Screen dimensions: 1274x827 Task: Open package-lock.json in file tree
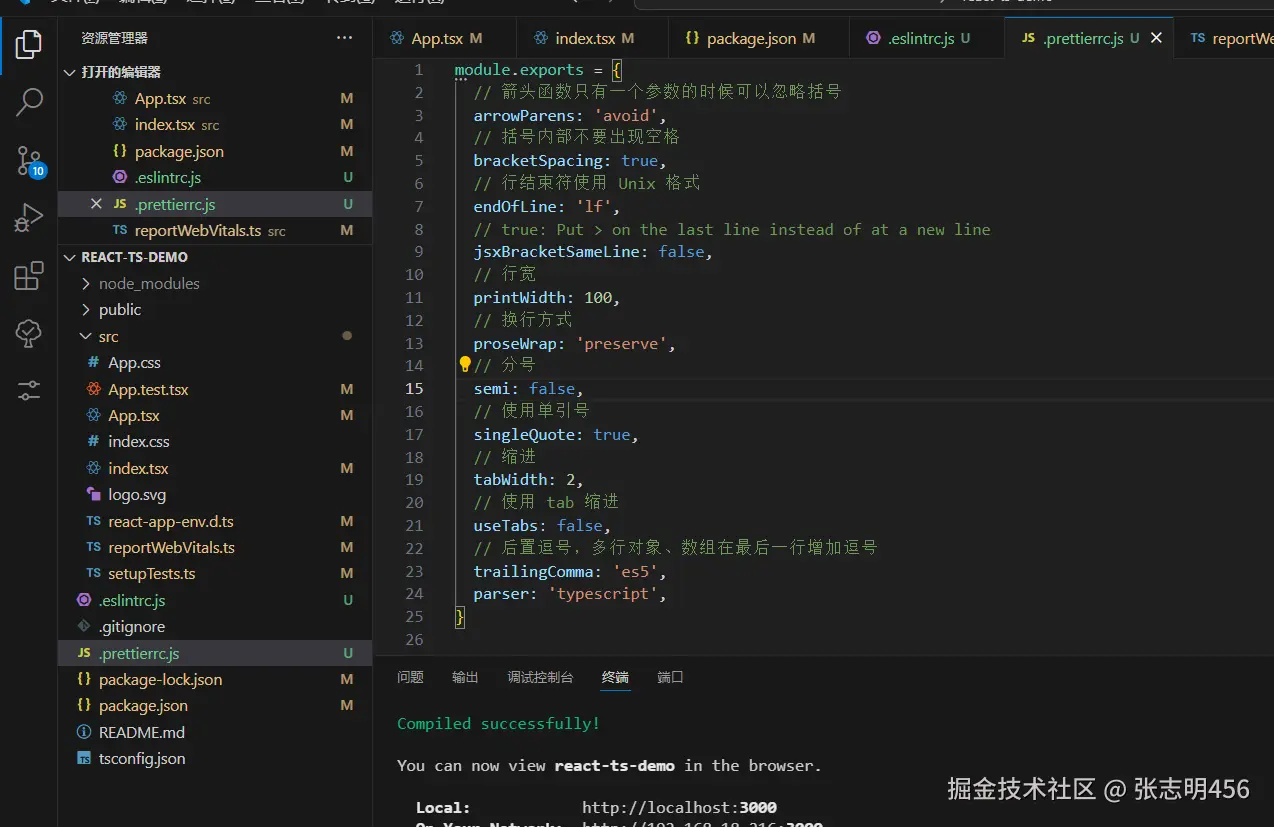coord(215,679)
